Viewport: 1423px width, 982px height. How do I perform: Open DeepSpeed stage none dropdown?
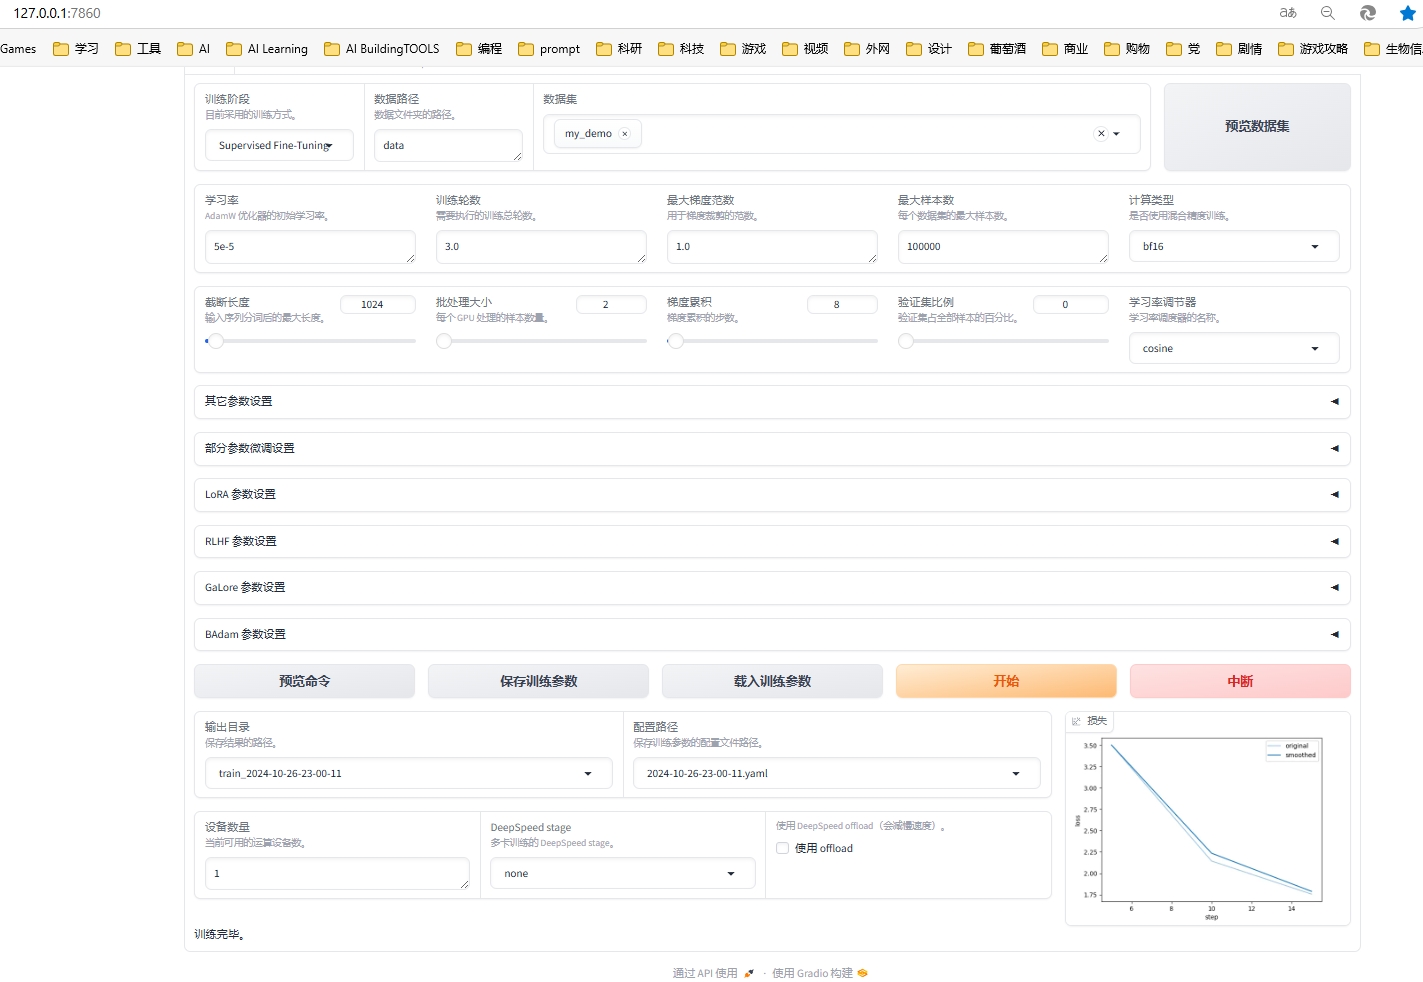[620, 874]
